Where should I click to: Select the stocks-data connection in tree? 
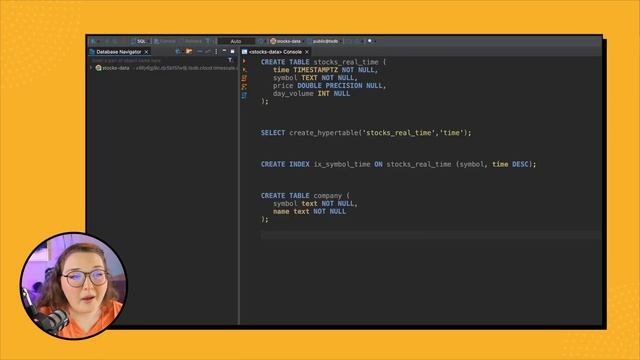[x=116, y=68]
